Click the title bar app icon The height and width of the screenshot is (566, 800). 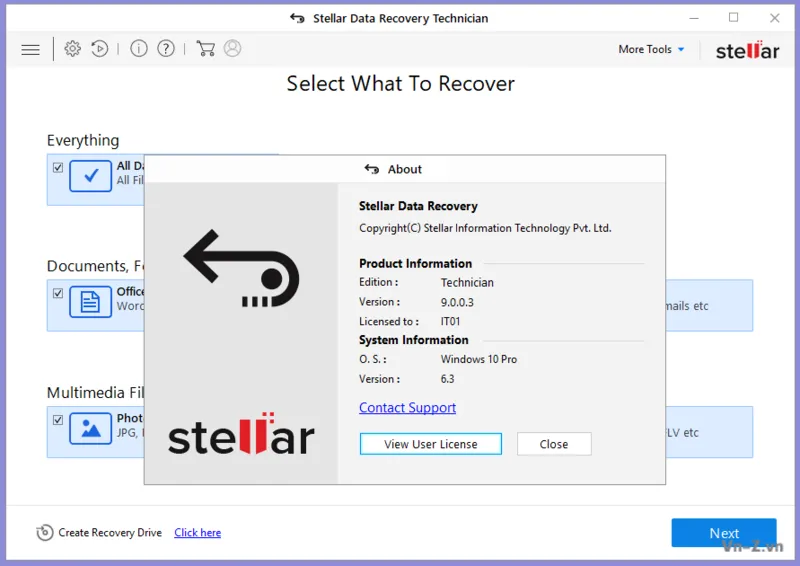click(297, 18)
